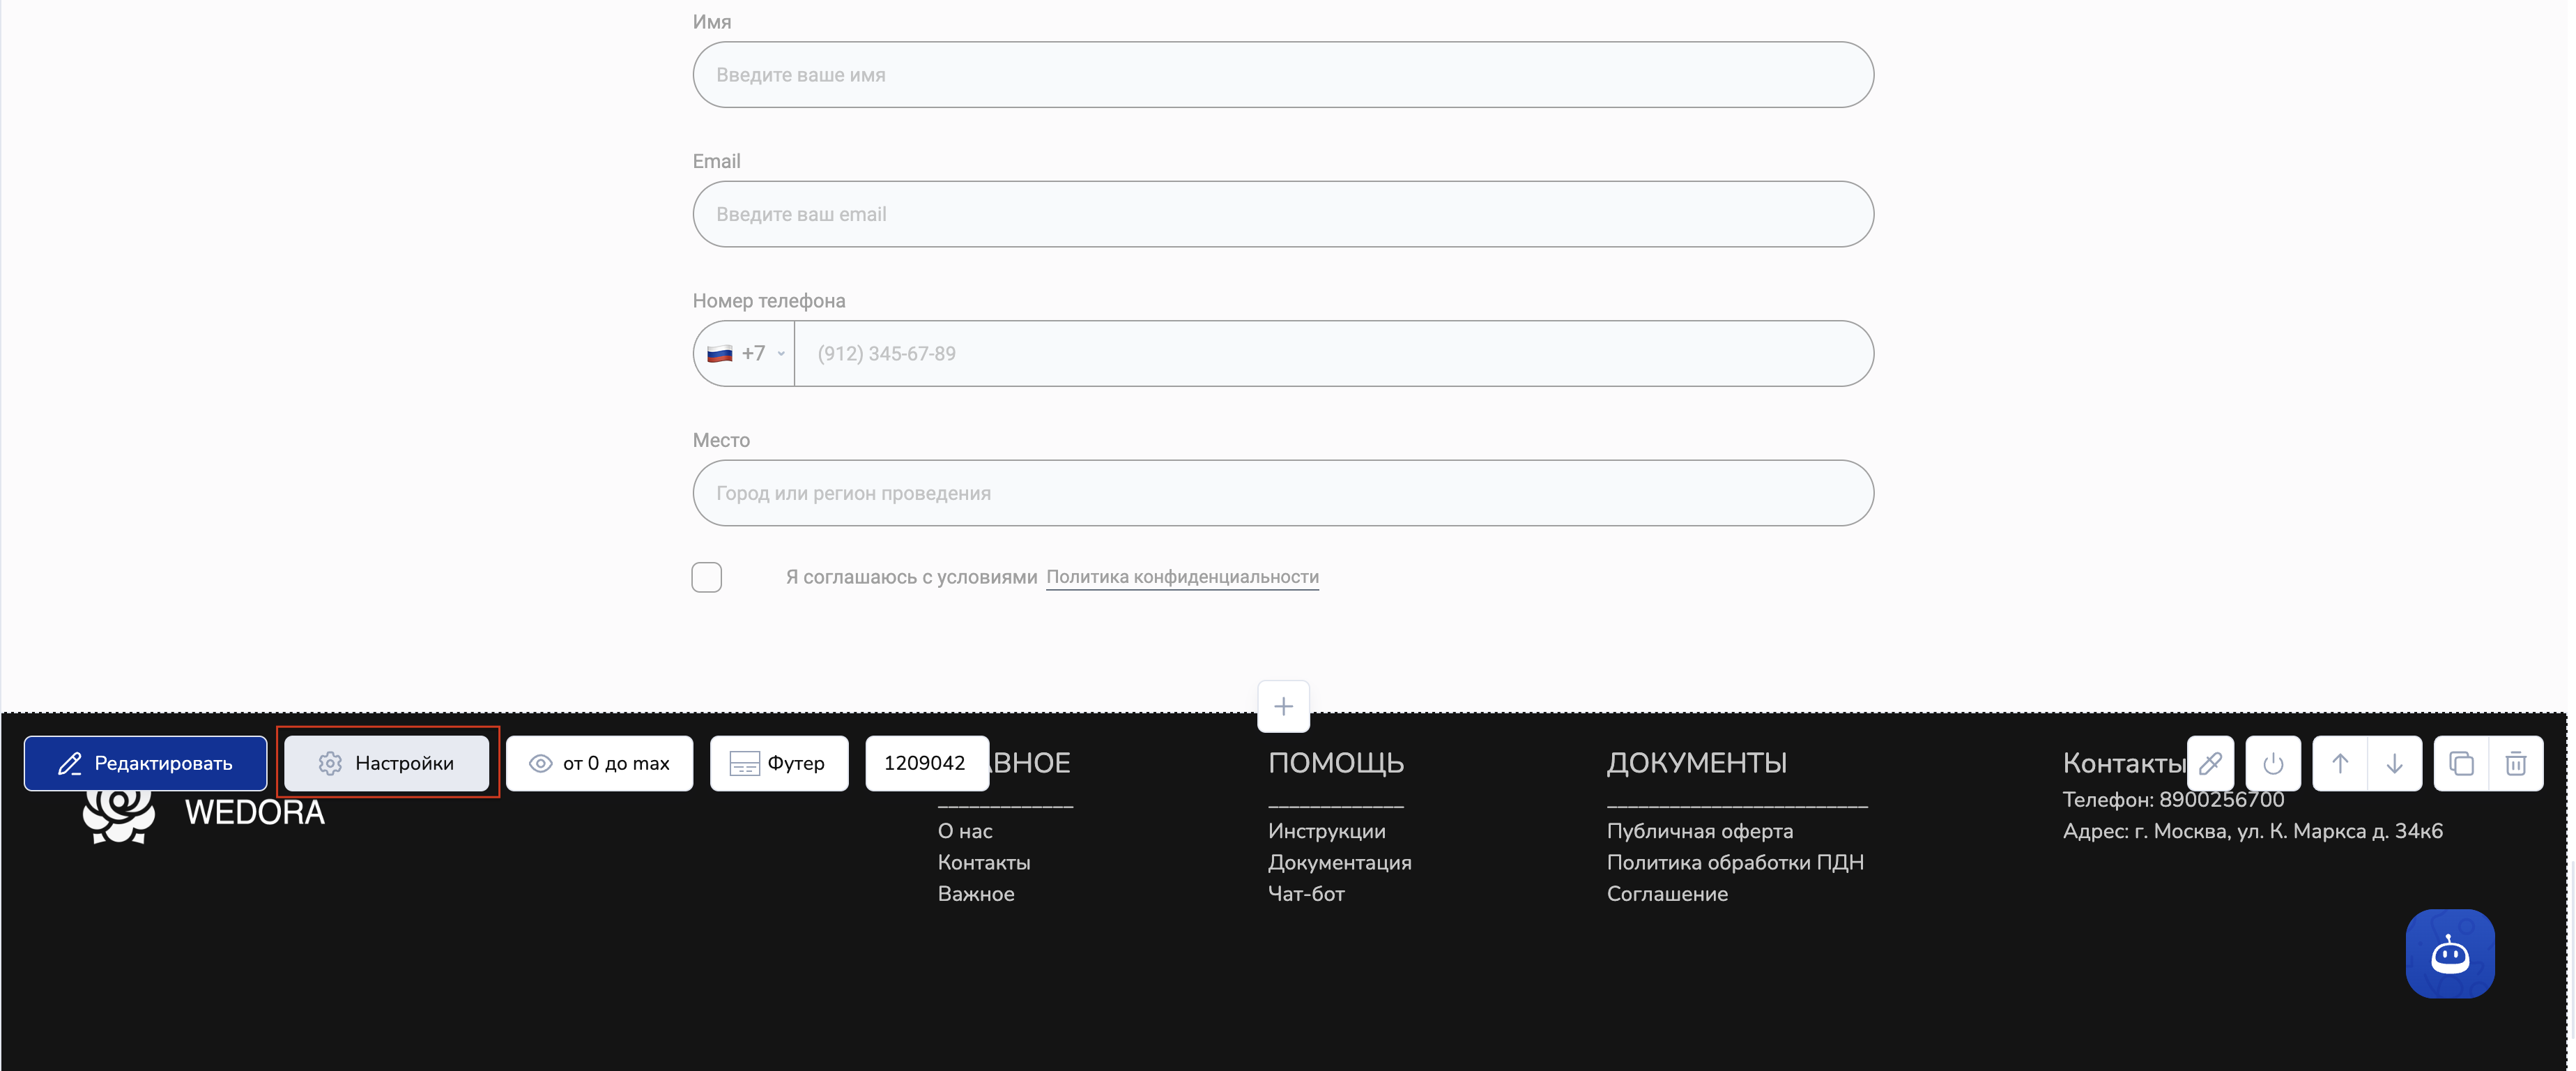The width and height of the screenshot is (2576, 1071).
Task: Duplicate the footer block
Action: (x=2461, y=764)
